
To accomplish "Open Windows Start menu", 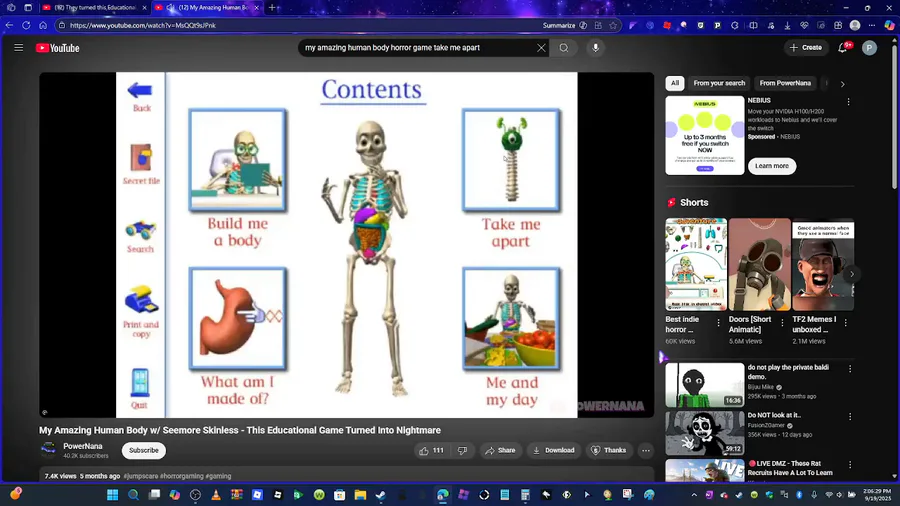I will pyautogui.click(x=112, y=495).
